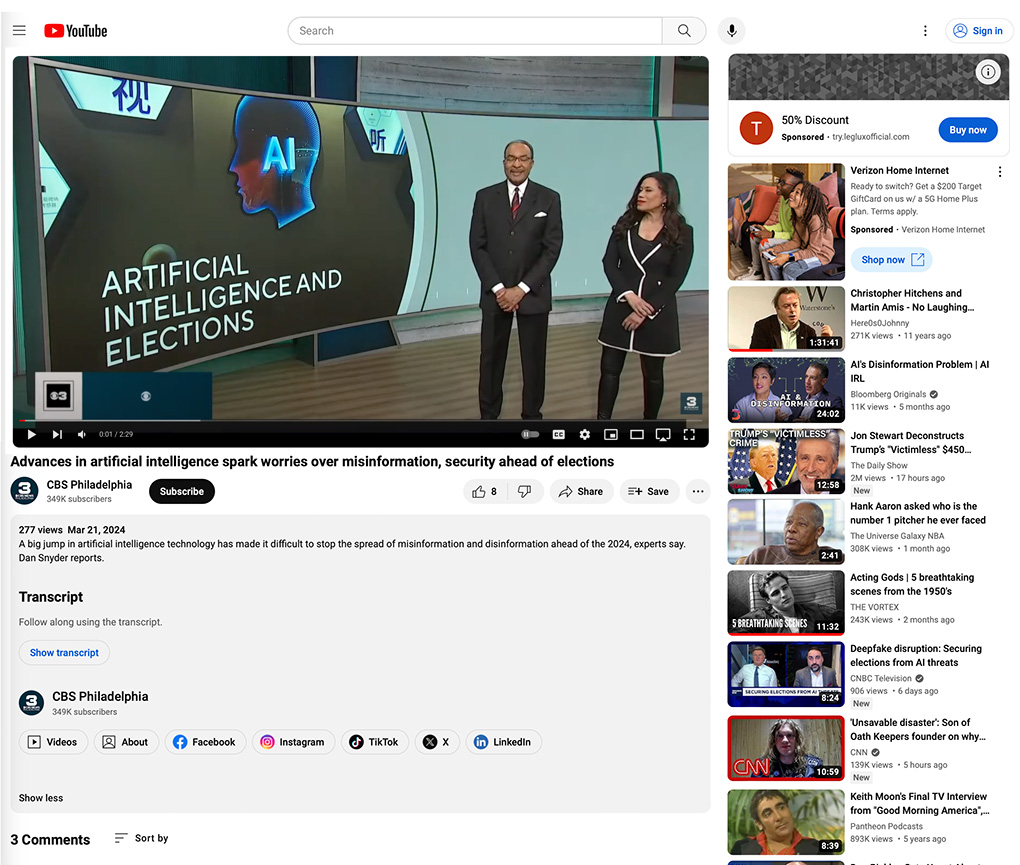Open the Christopher Hitchens and Martin Amis thumbnail
This screenshot has width=1020, height=865.
786,319
